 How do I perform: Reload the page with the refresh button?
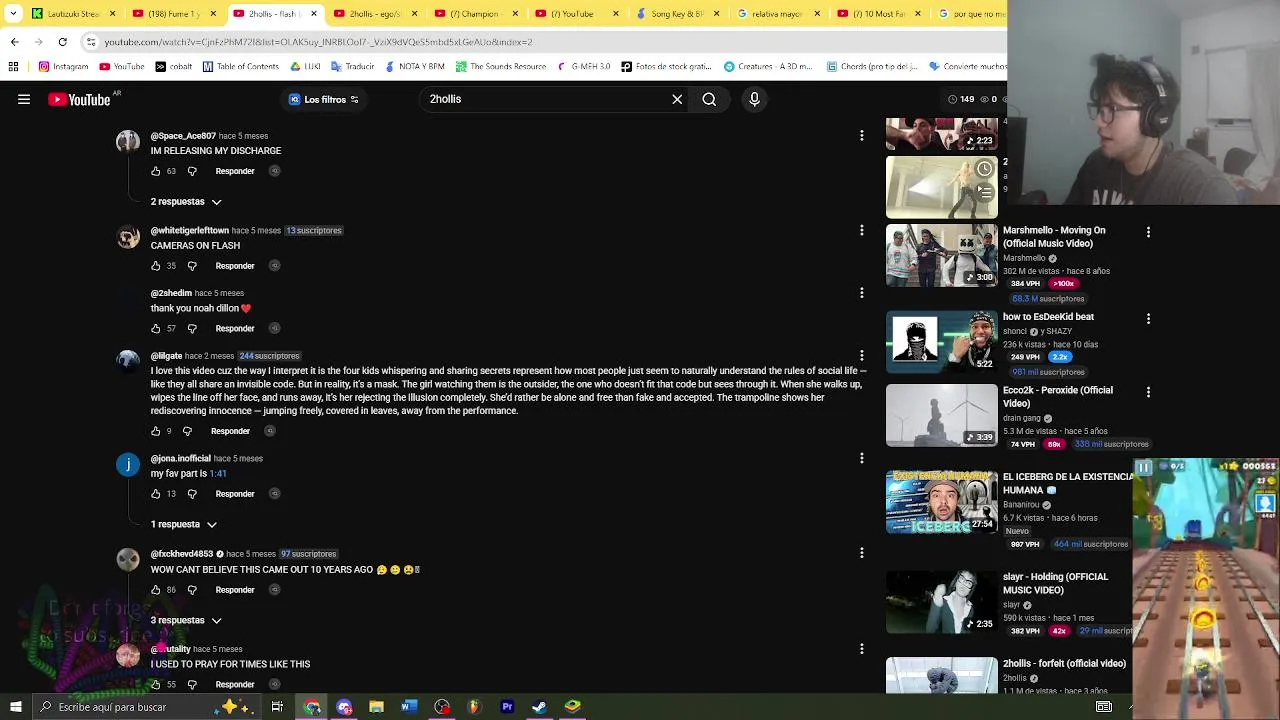pyautogui.click(x=62, y=42)
